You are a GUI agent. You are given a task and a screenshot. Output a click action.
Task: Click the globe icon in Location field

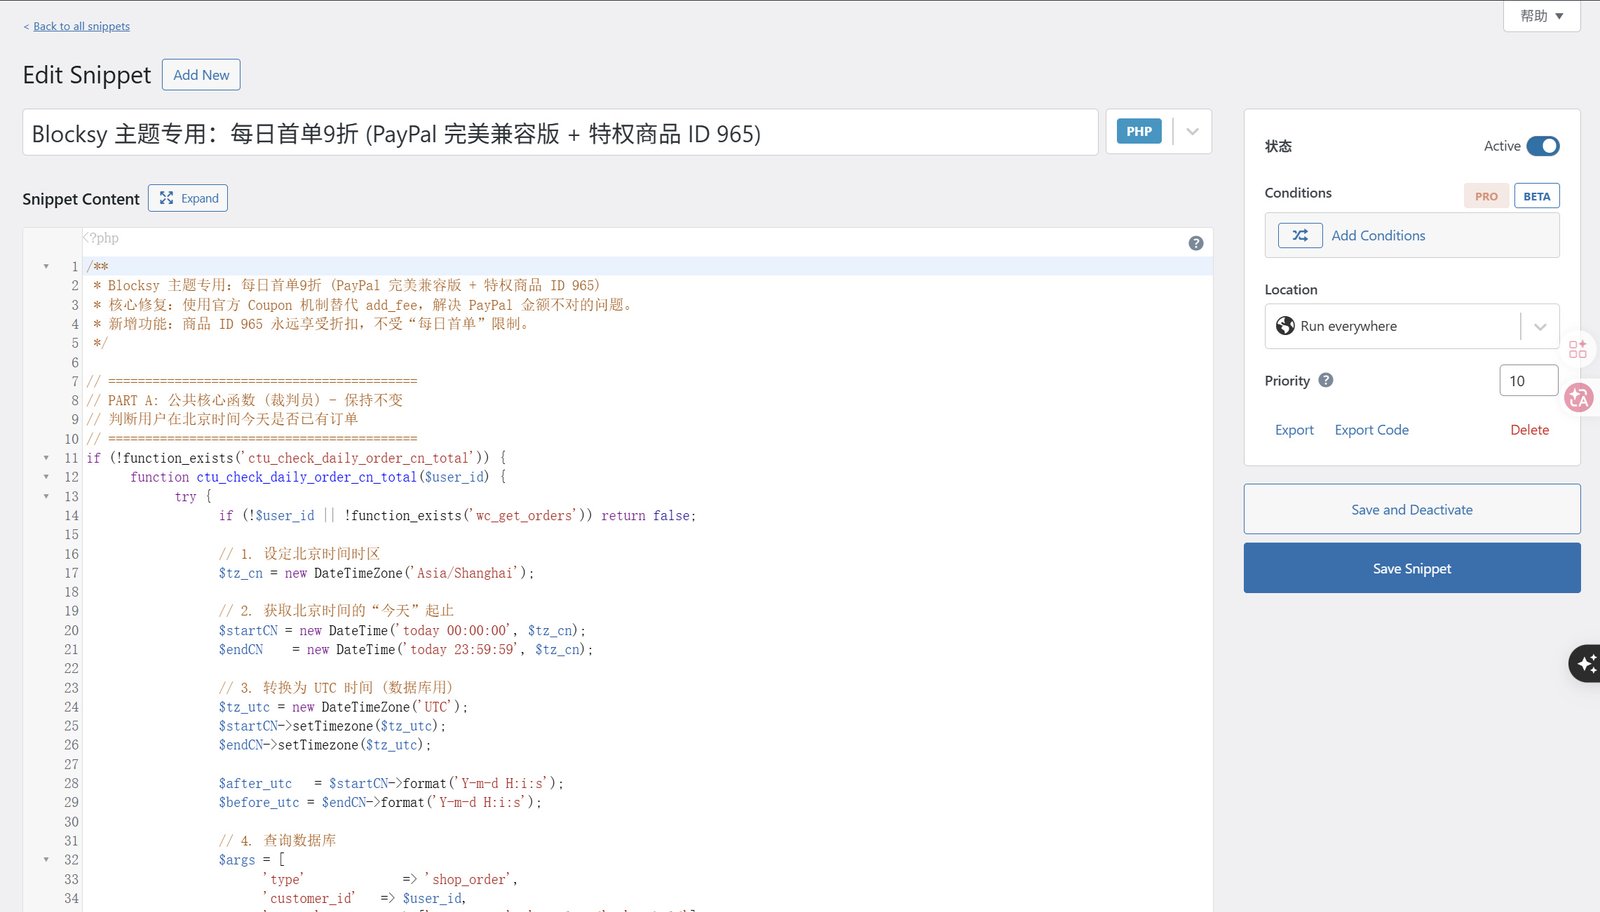[1285, 326]
